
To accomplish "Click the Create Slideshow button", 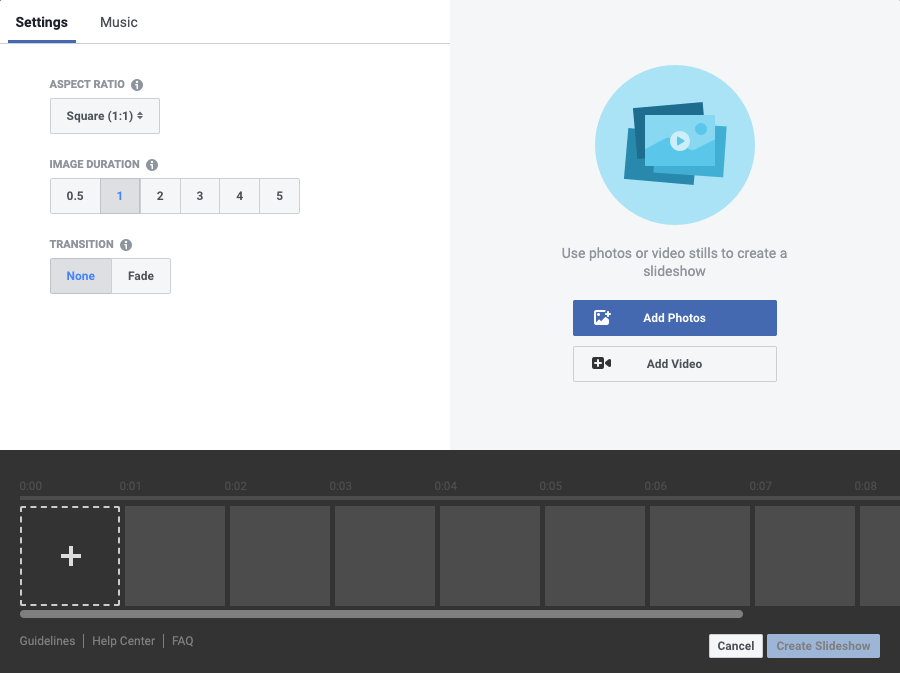I will (823, 646).
